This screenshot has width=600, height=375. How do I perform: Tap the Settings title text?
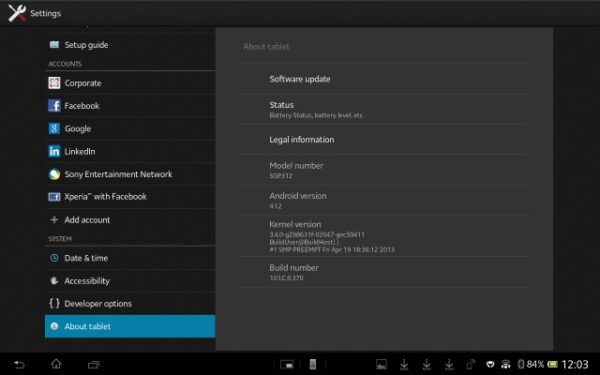[46, 13]
